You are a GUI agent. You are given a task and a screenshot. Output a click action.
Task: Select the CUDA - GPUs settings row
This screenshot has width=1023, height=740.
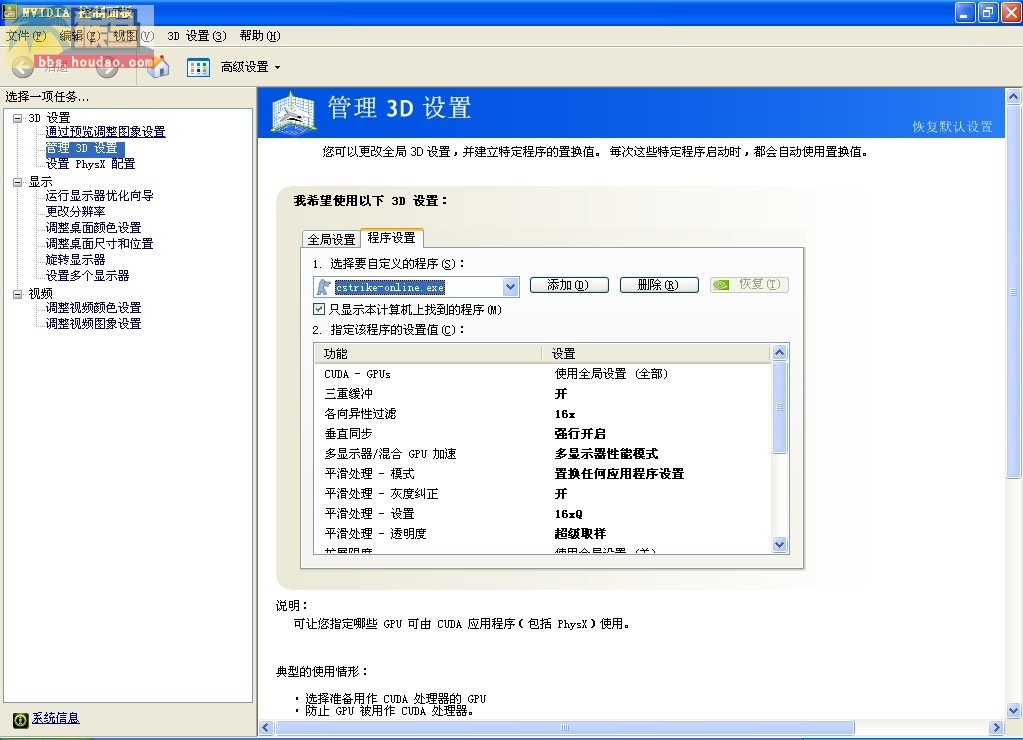(543, 374)
